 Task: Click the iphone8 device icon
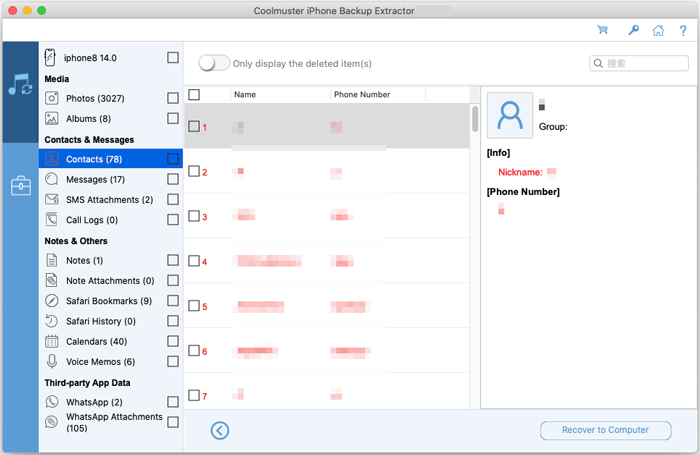pos(50,58)
